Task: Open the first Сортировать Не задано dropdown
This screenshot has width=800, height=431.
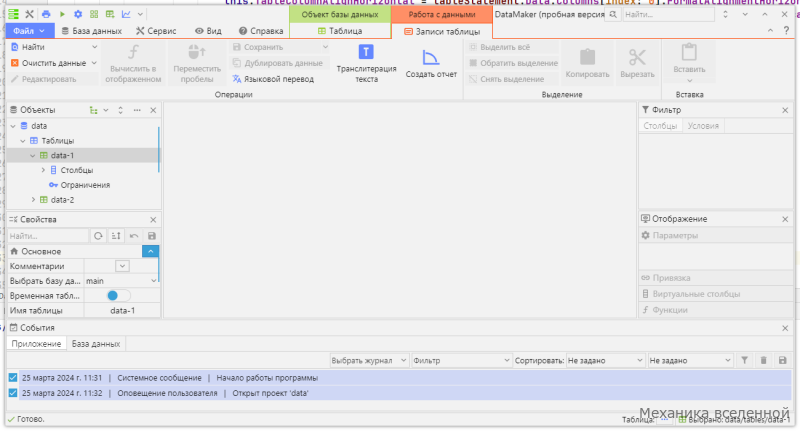Action: tap(605, 361)
